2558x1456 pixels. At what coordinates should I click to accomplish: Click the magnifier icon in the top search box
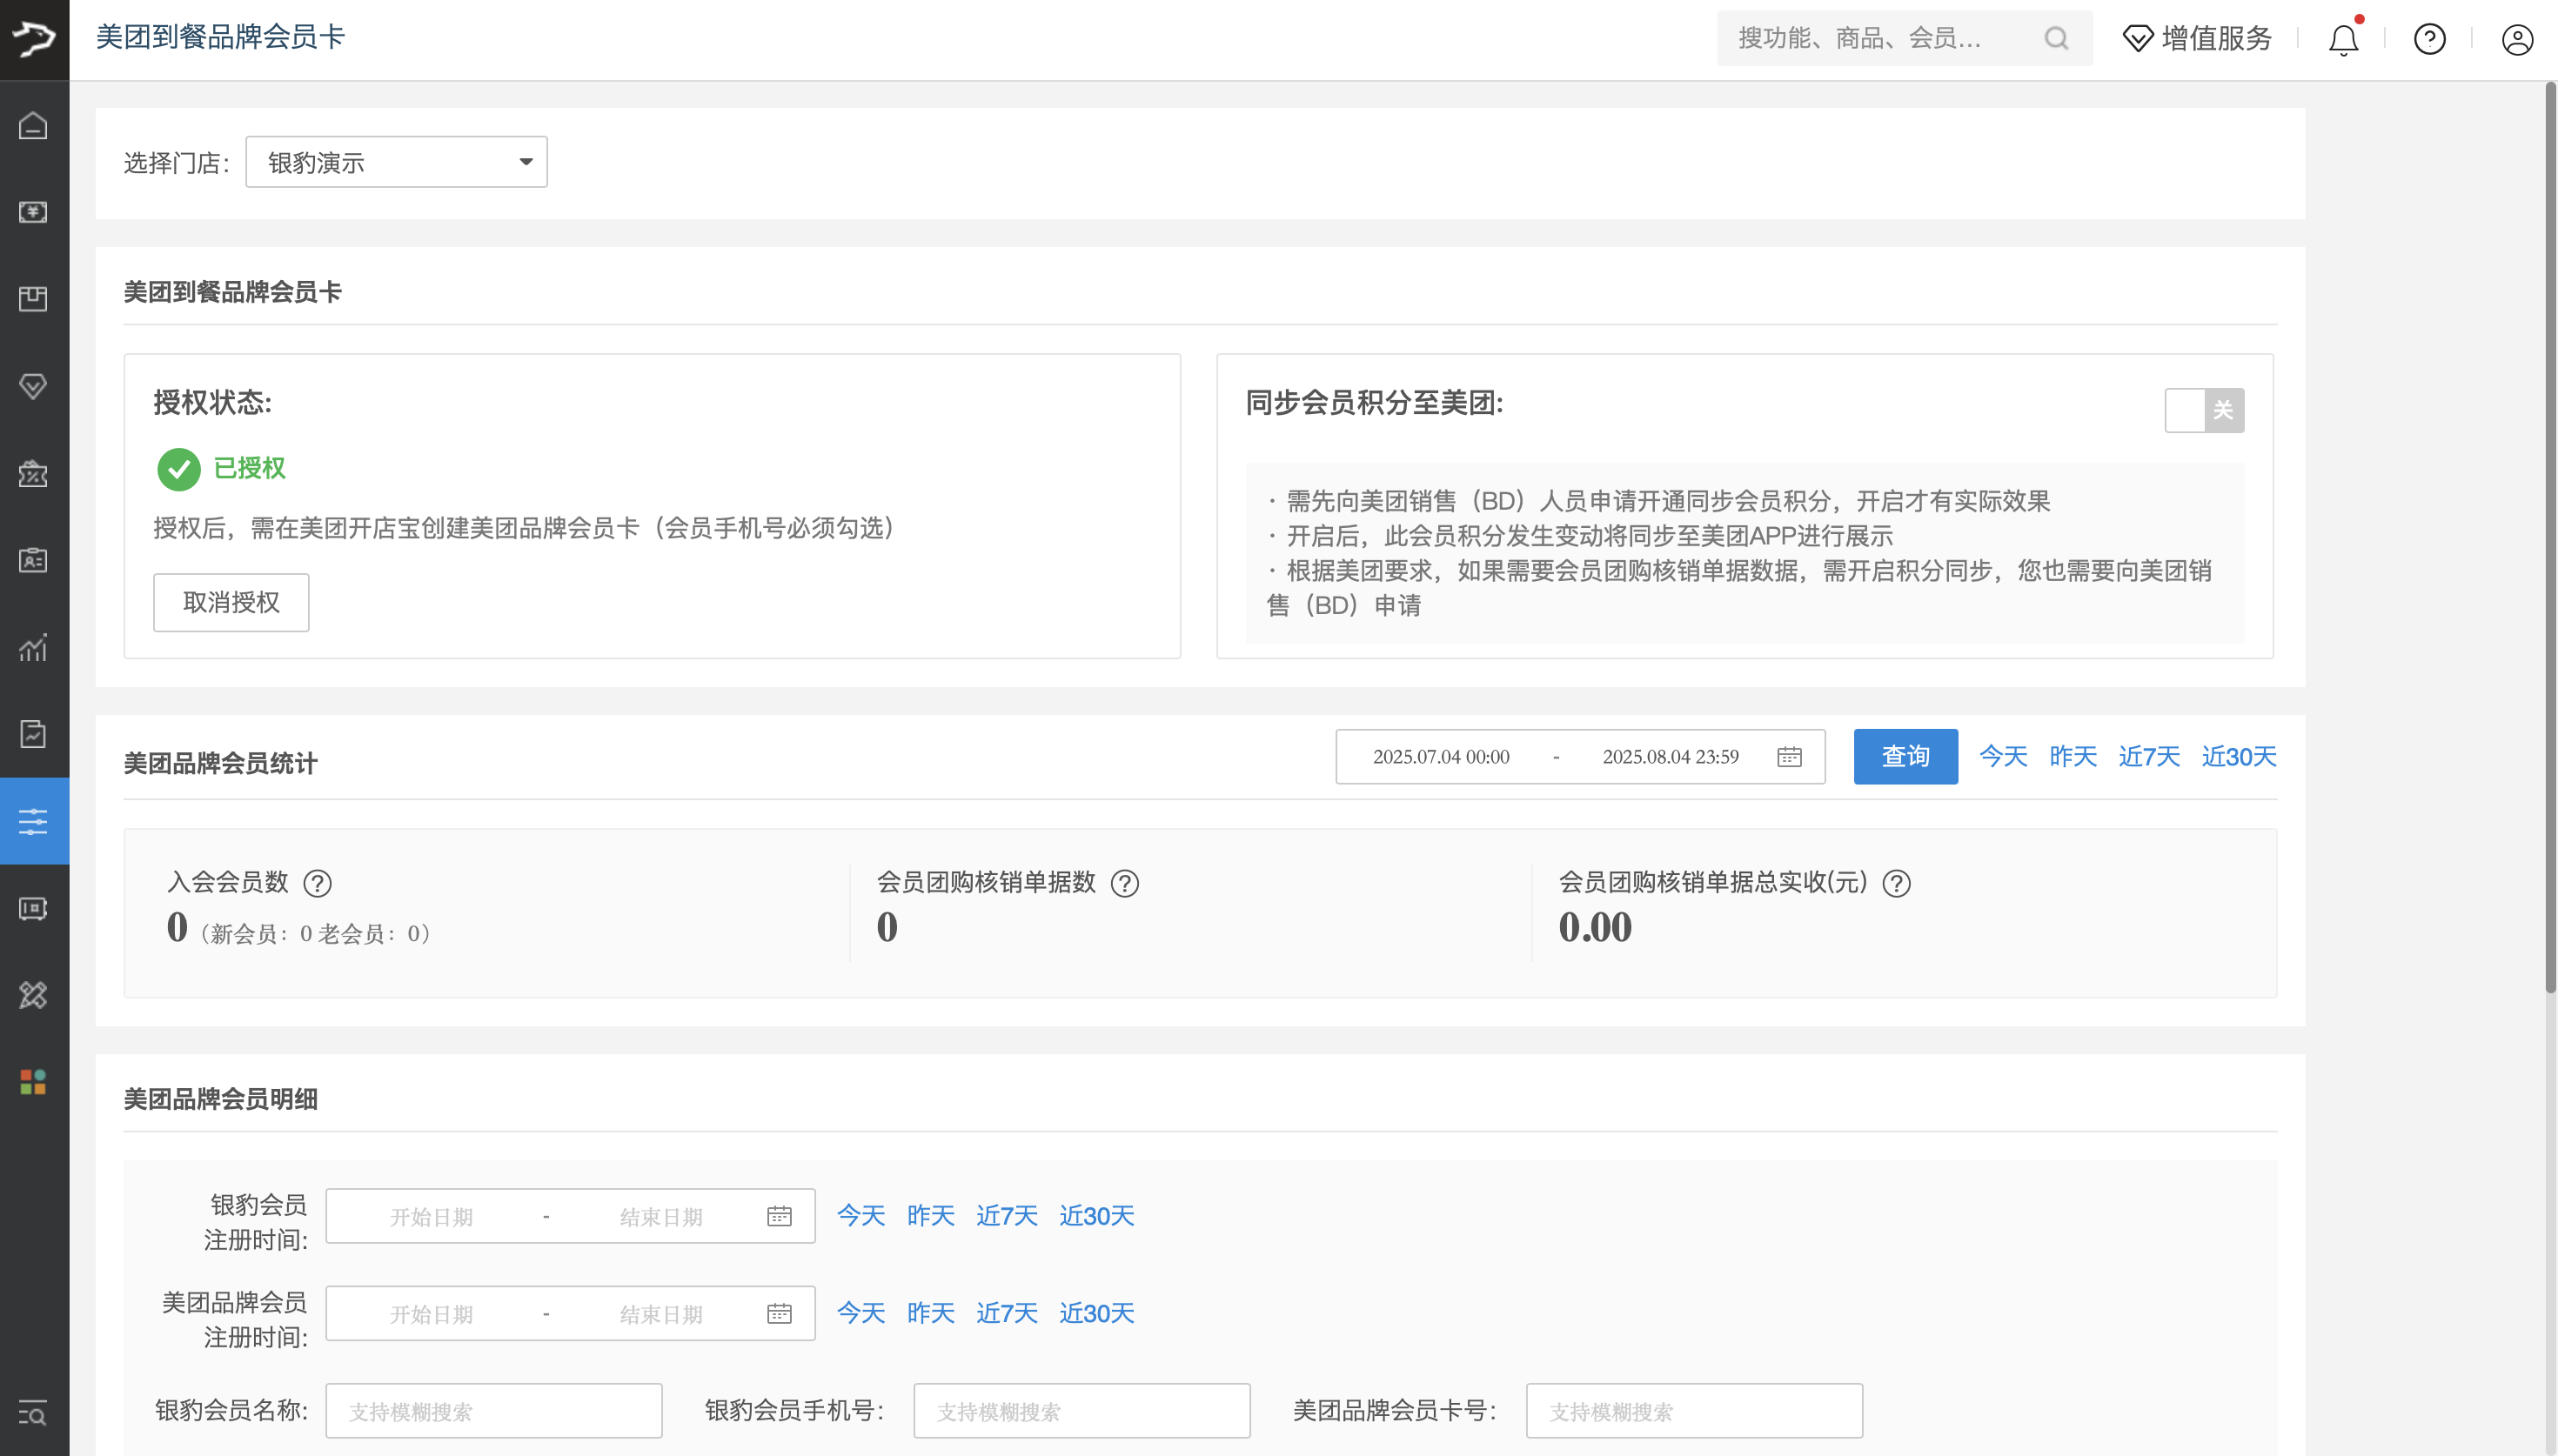[x=2056, y=38]
